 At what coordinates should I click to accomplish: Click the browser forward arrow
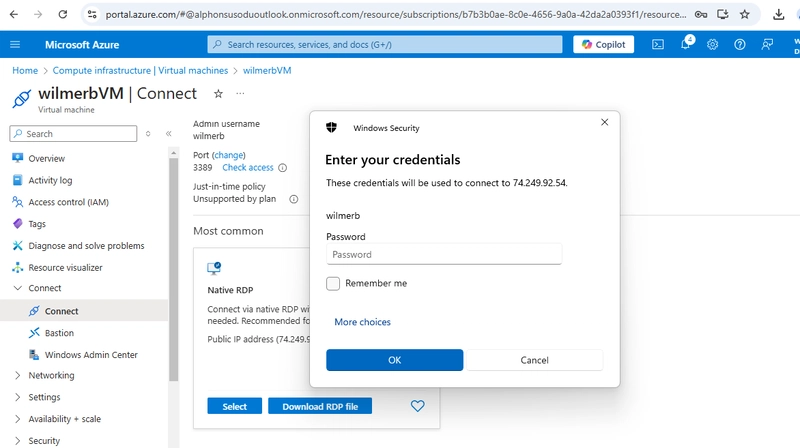(x=38, y=14)
